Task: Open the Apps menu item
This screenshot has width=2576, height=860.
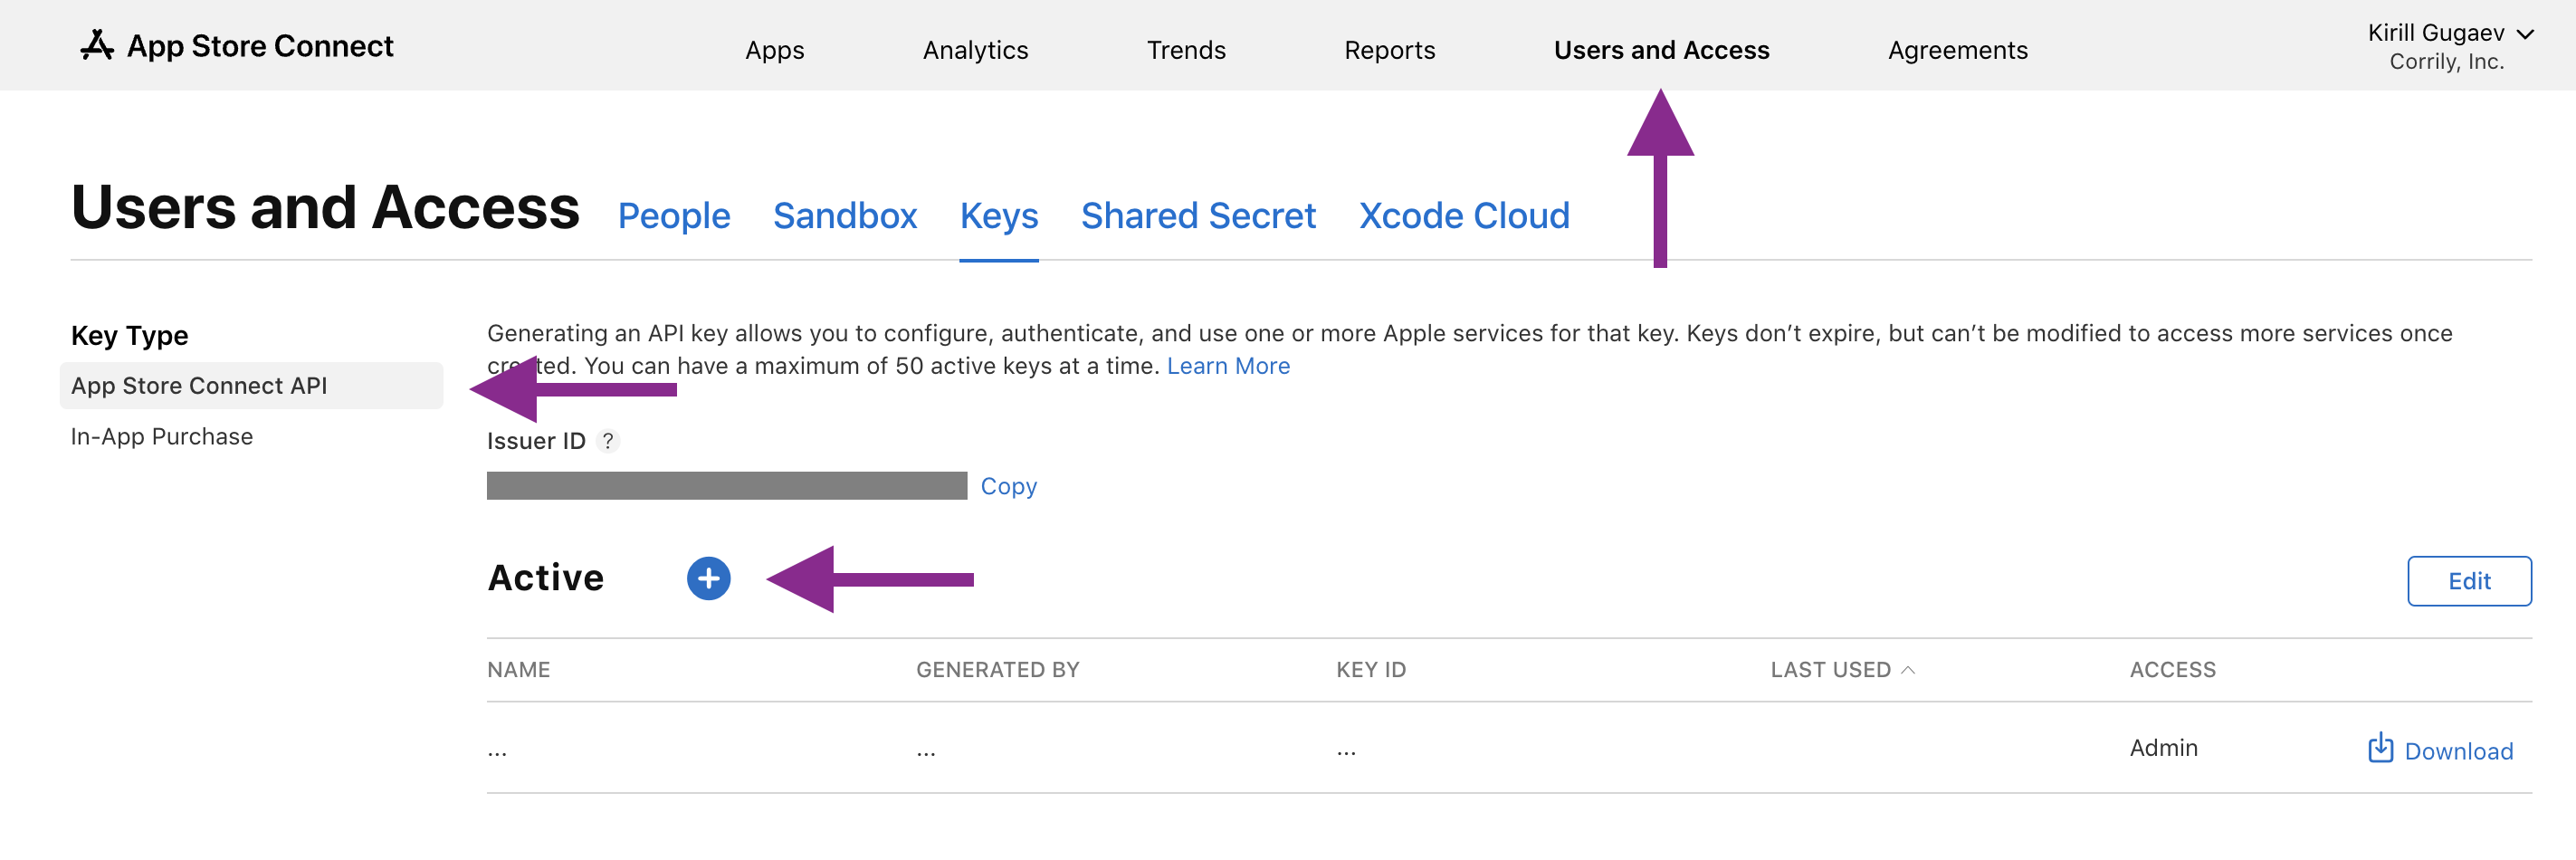Action: 774,50
